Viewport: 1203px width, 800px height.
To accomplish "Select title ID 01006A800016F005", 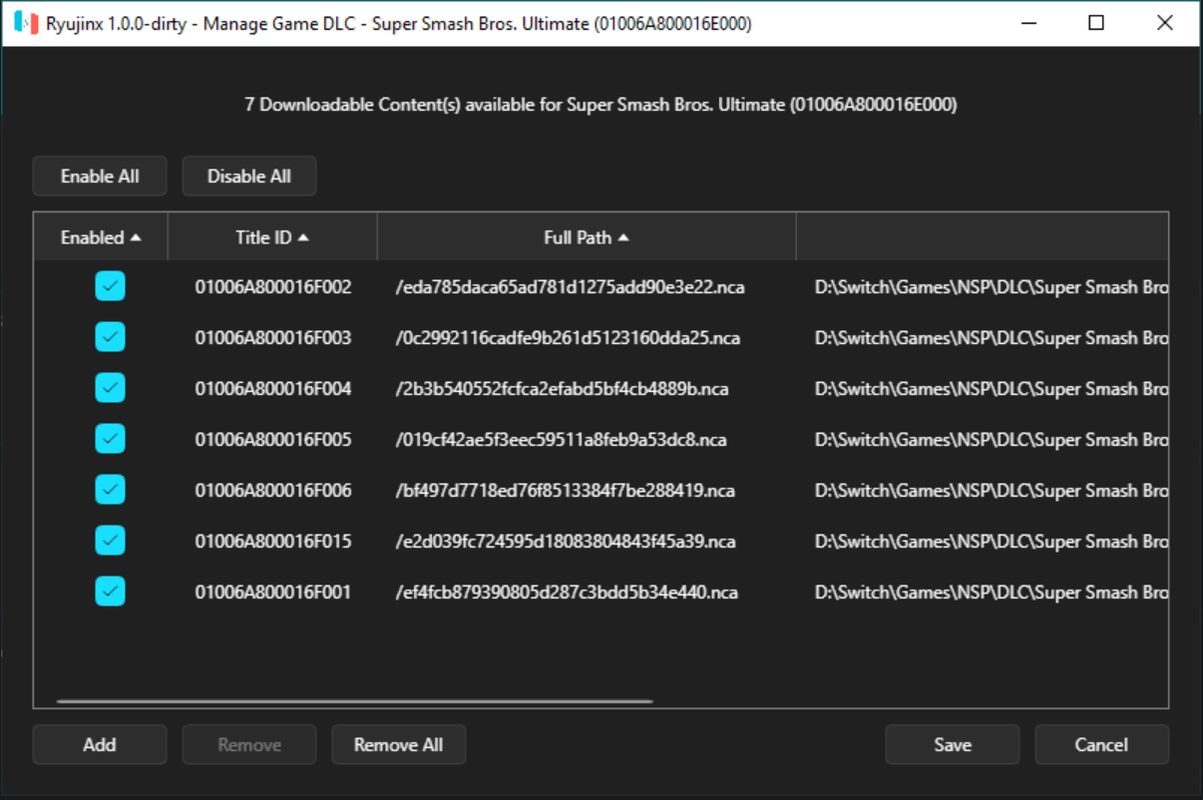I will [273, 440].
